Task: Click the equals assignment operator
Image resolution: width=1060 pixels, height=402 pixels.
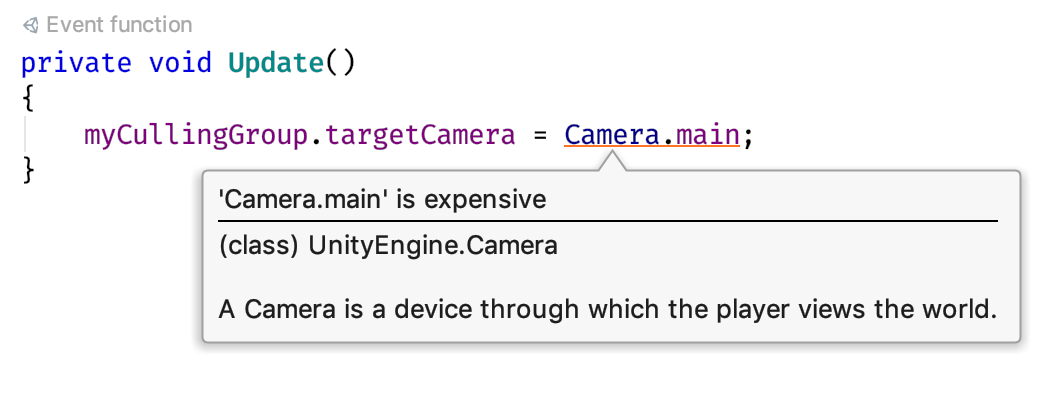Action: [x=539, y=136]
